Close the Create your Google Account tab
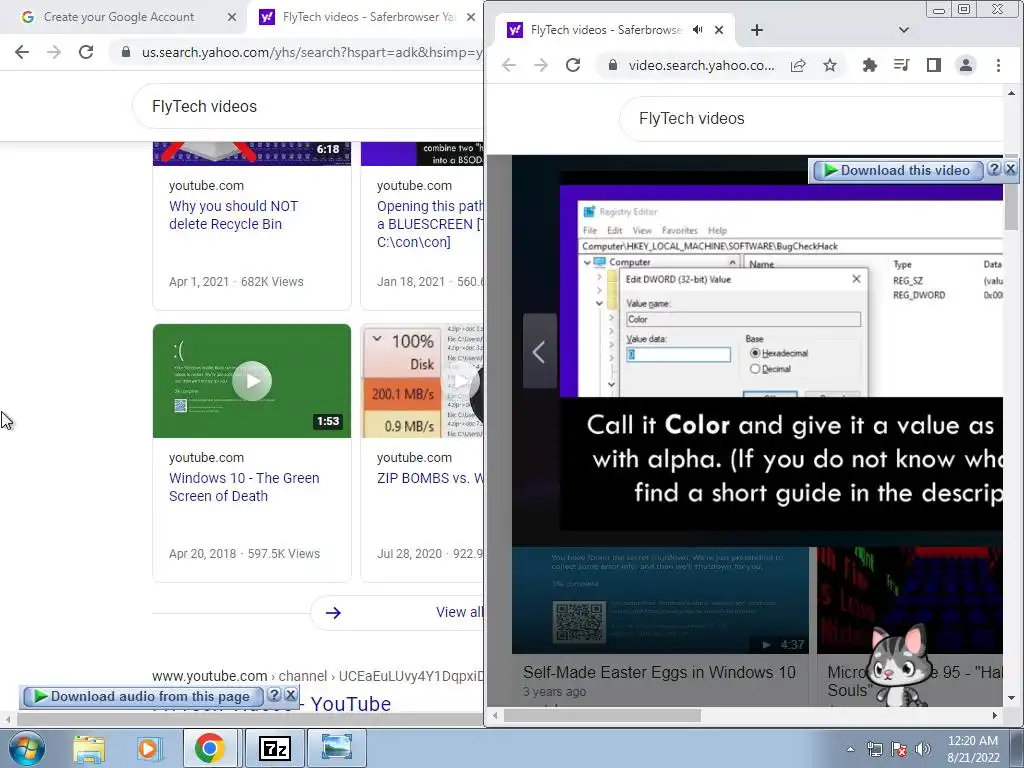1024x768 pixels. pyautogui.click(x=232, y=17)
